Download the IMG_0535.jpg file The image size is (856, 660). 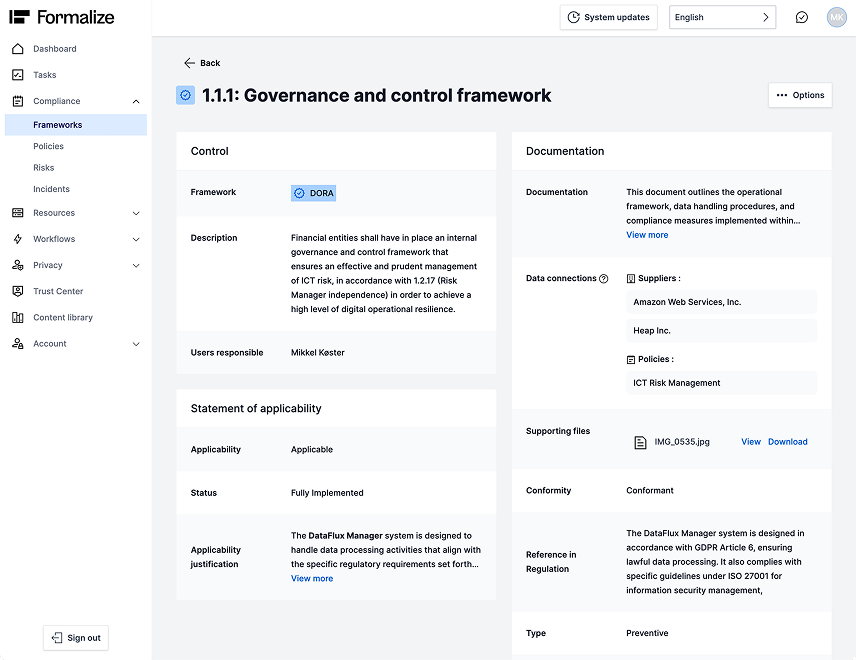pos(787,442)
